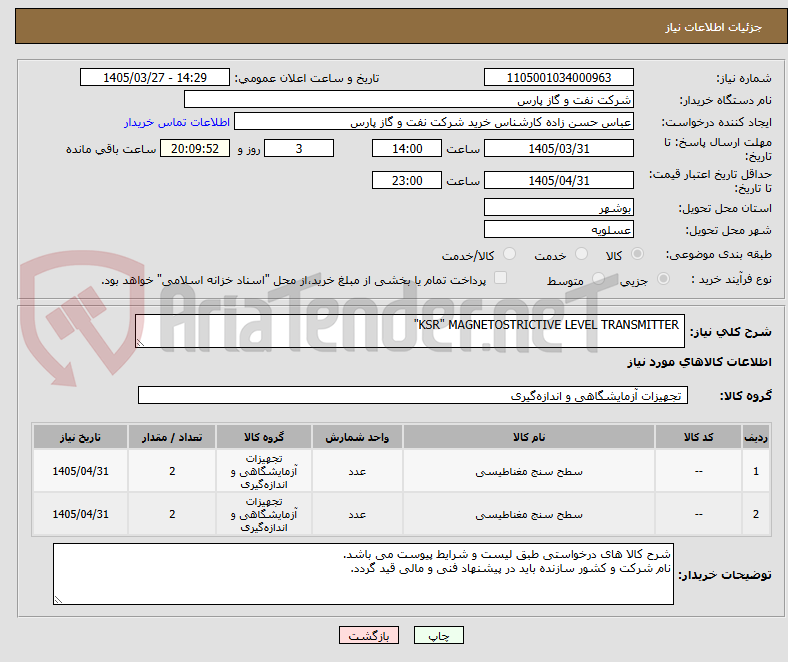Click the goods group field تجهیزات آزمایشگاهی

pyautogui.click(x=413, y=395)
